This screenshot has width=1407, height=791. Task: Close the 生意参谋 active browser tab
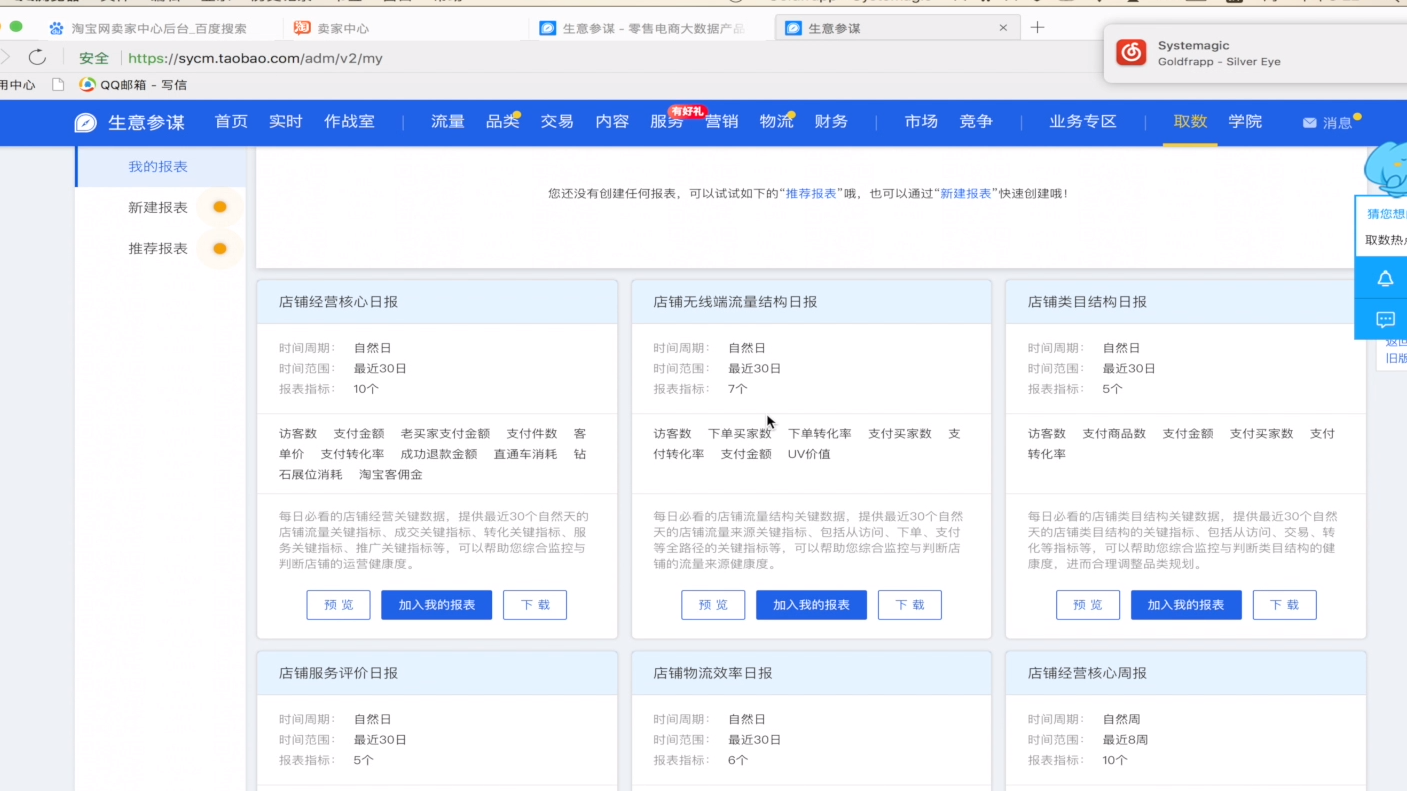[x=1003, y=28]
